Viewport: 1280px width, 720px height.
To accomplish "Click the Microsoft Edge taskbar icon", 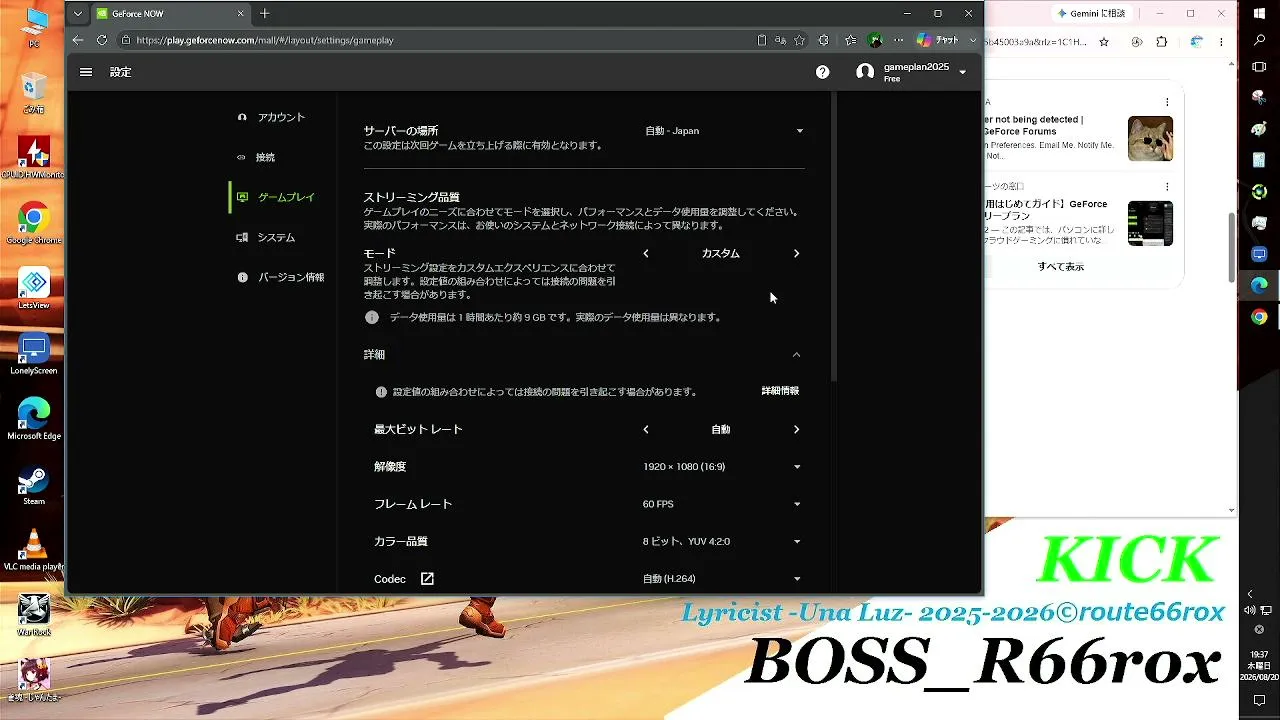I will (x=1259, y=285).
